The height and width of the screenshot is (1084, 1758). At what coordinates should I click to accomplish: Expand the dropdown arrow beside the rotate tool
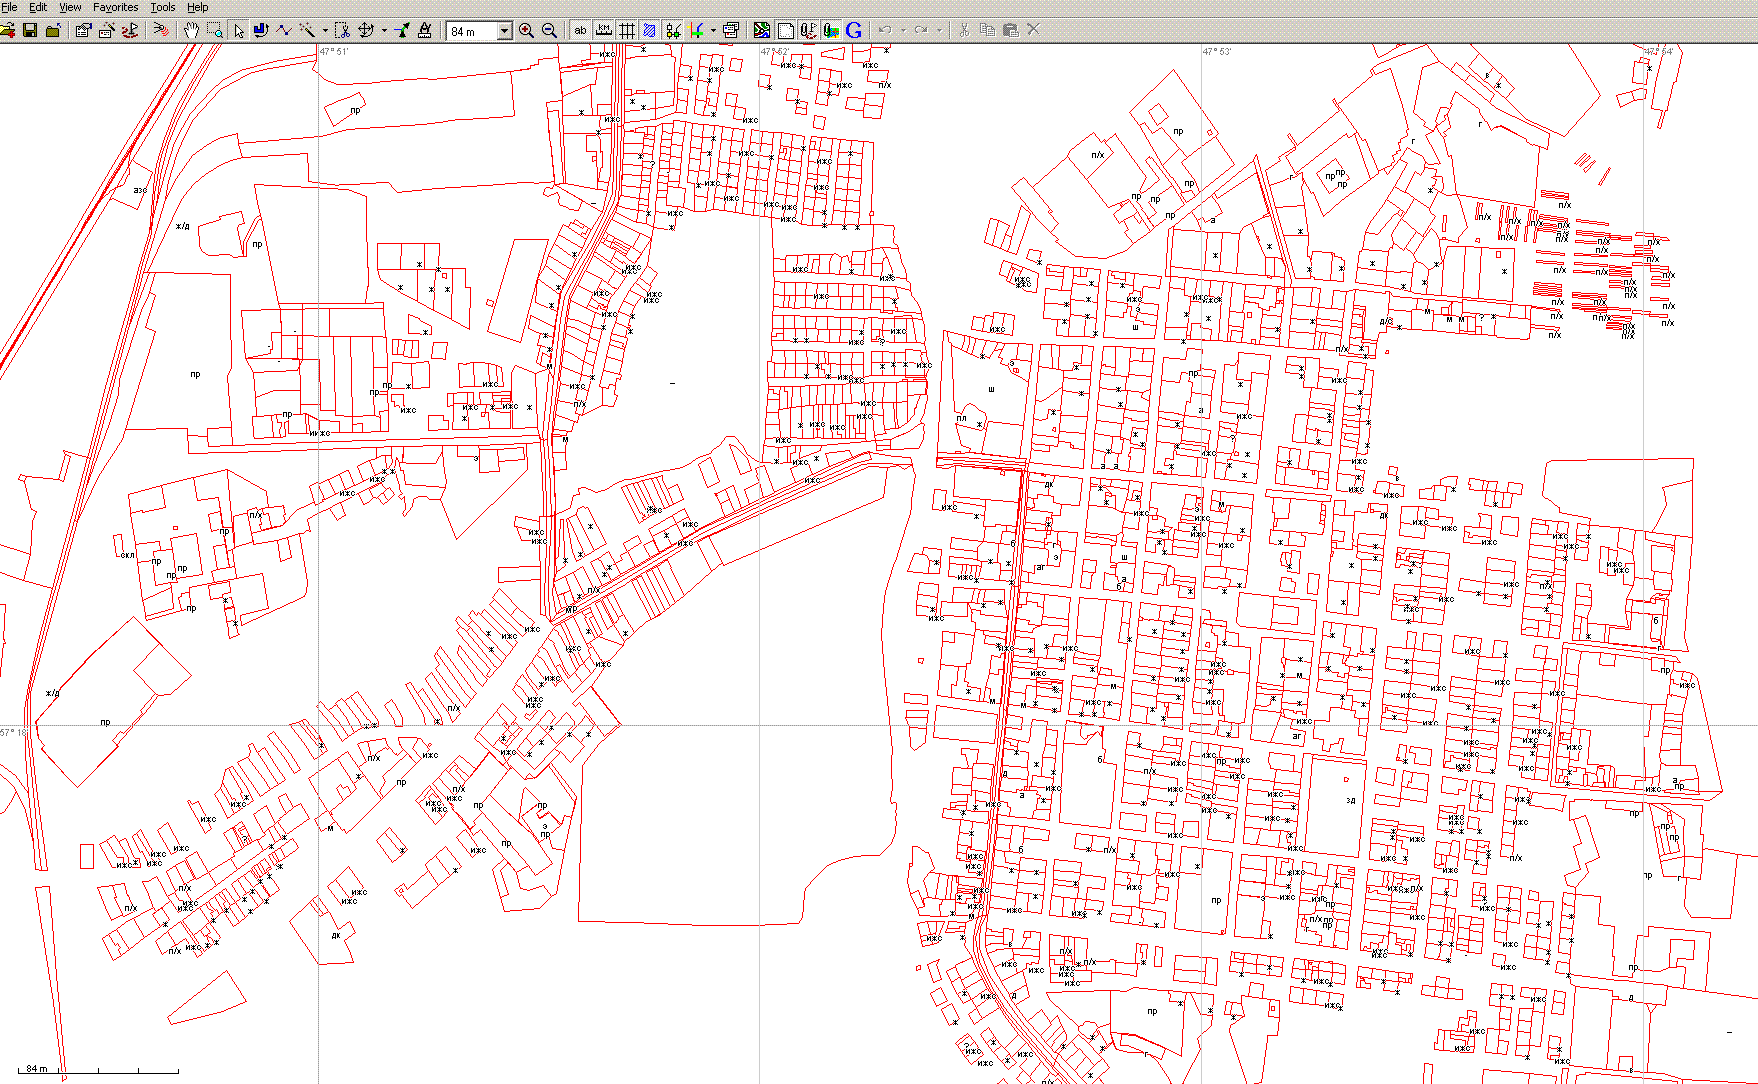click(x=384, y=31)
